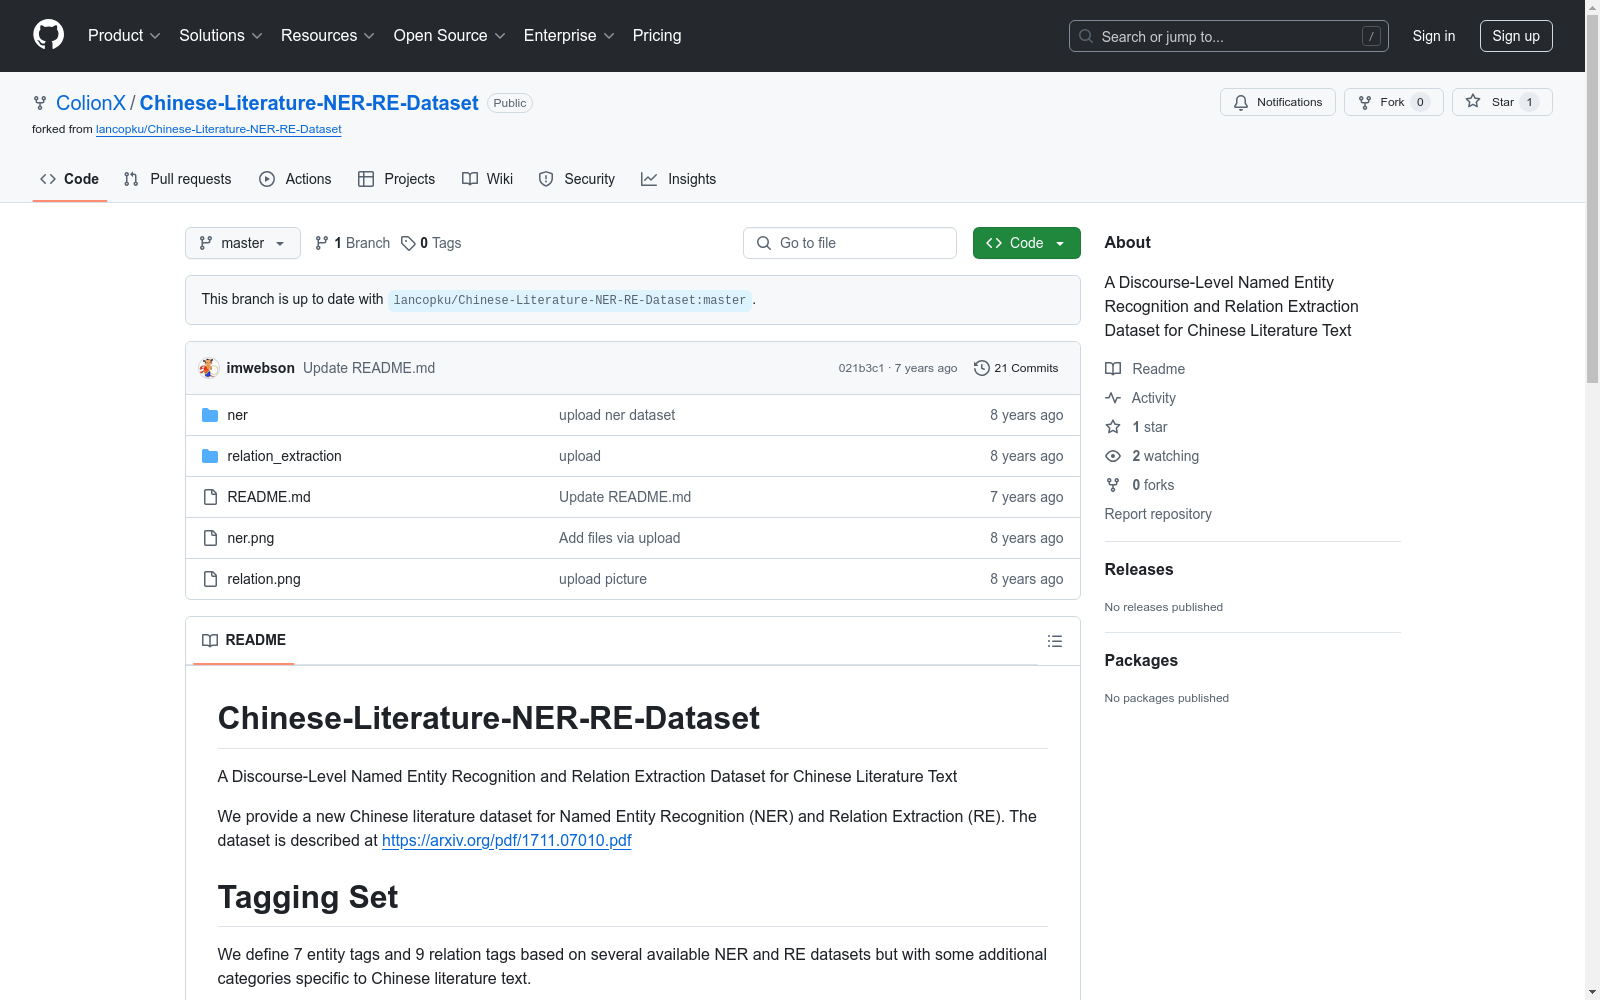This screenshot has height=1000, width=1600.
Task: Click the Go to file search field
Action: click(x=850, y=243)
